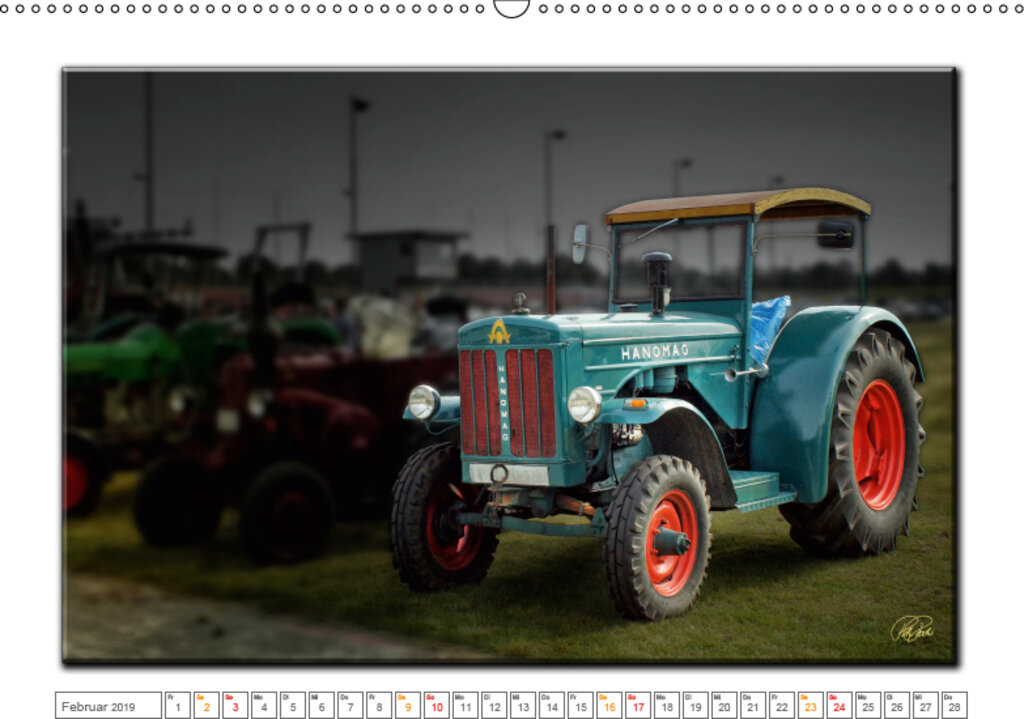Select day 12 (Di) cell
The width and height of the screenshot is (1024, 719).
pos(494,706)
